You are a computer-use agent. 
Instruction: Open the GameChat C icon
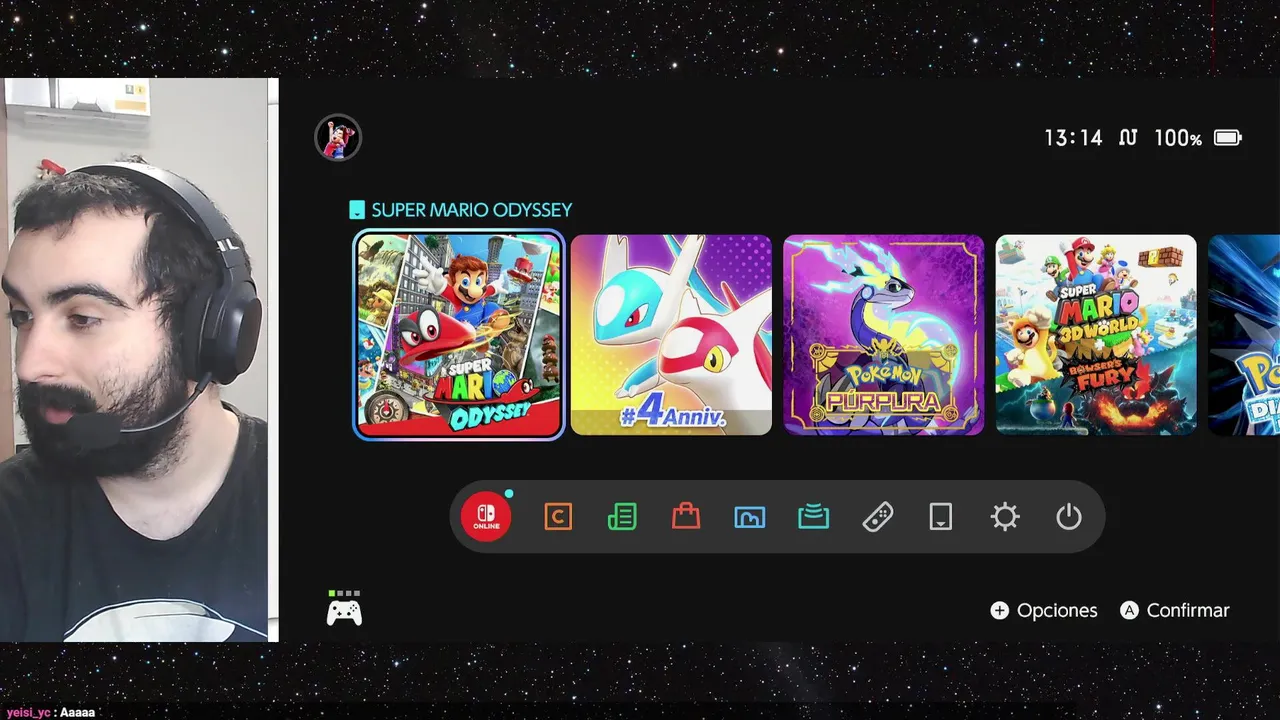tap(558, 517)
